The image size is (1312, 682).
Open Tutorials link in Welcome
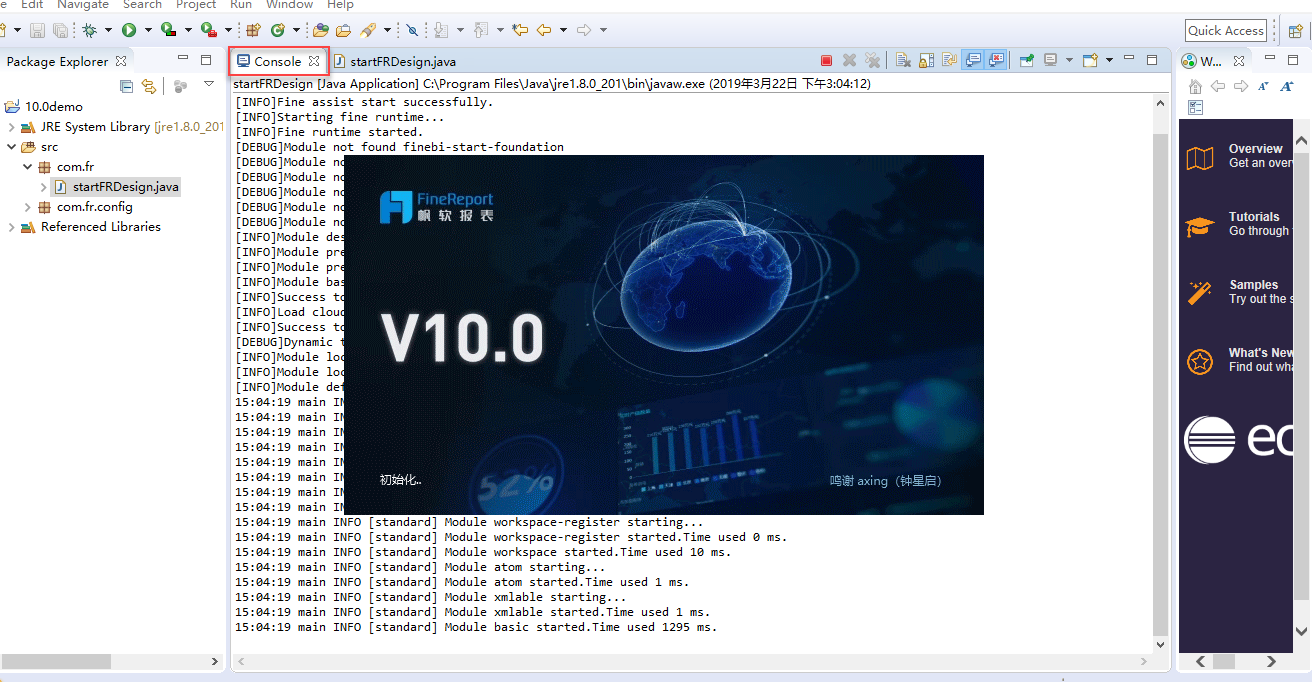(1254, 217)
